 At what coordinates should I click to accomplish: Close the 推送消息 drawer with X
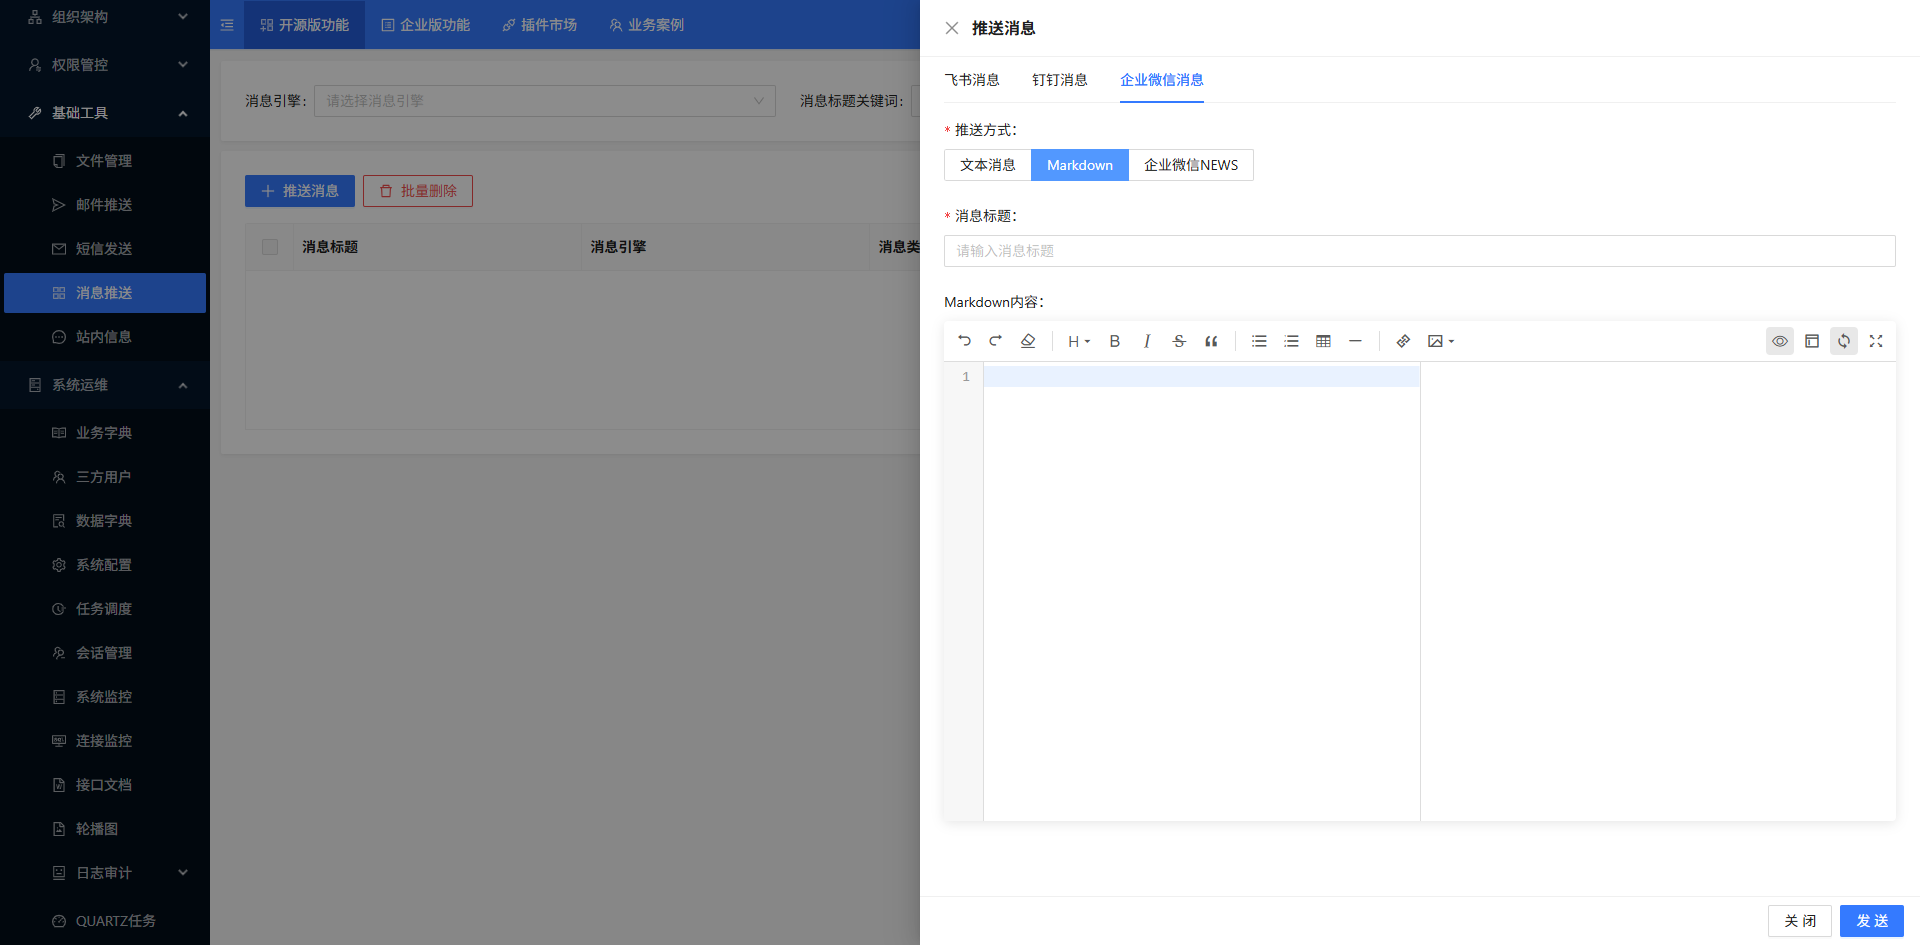[x=952, y=28]
